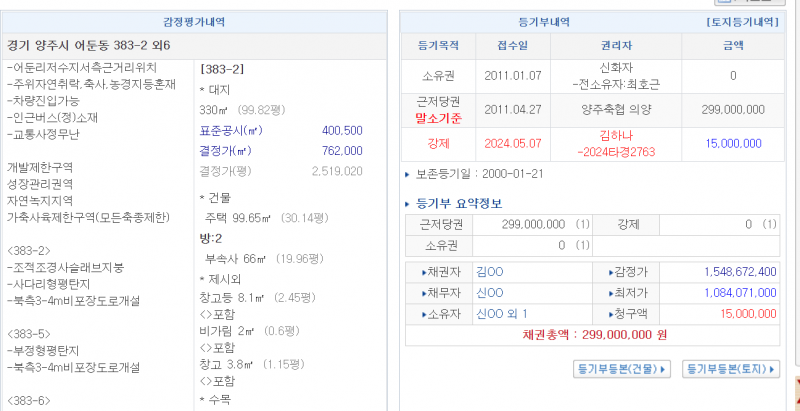Image resolution: width=800 pixels, height=411 pixels.
Task: Click the arrow icon beside 등기부 요약정보
Action: (x=407, y=201)
